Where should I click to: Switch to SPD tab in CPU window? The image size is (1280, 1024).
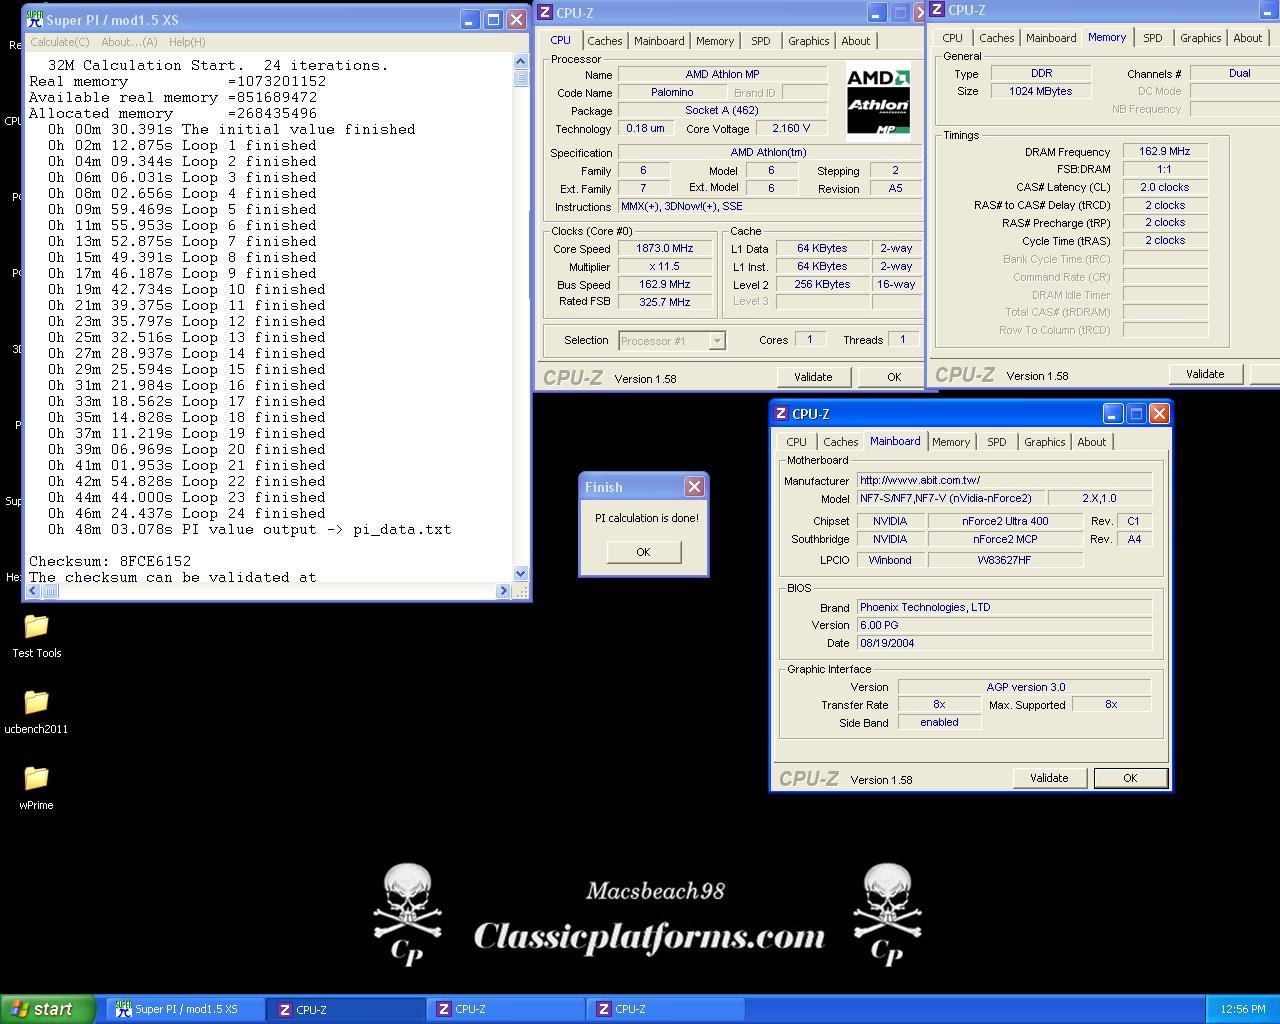pyautogui.click(x=761, y=41)
